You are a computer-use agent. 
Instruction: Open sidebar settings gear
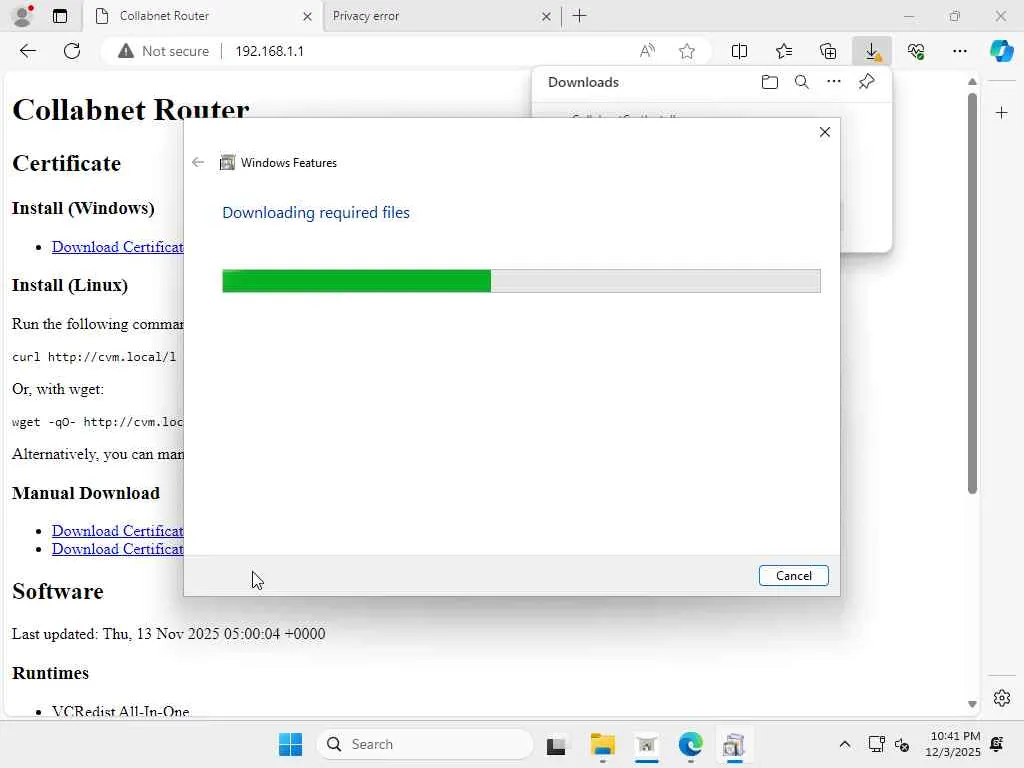coord(1002,698)
